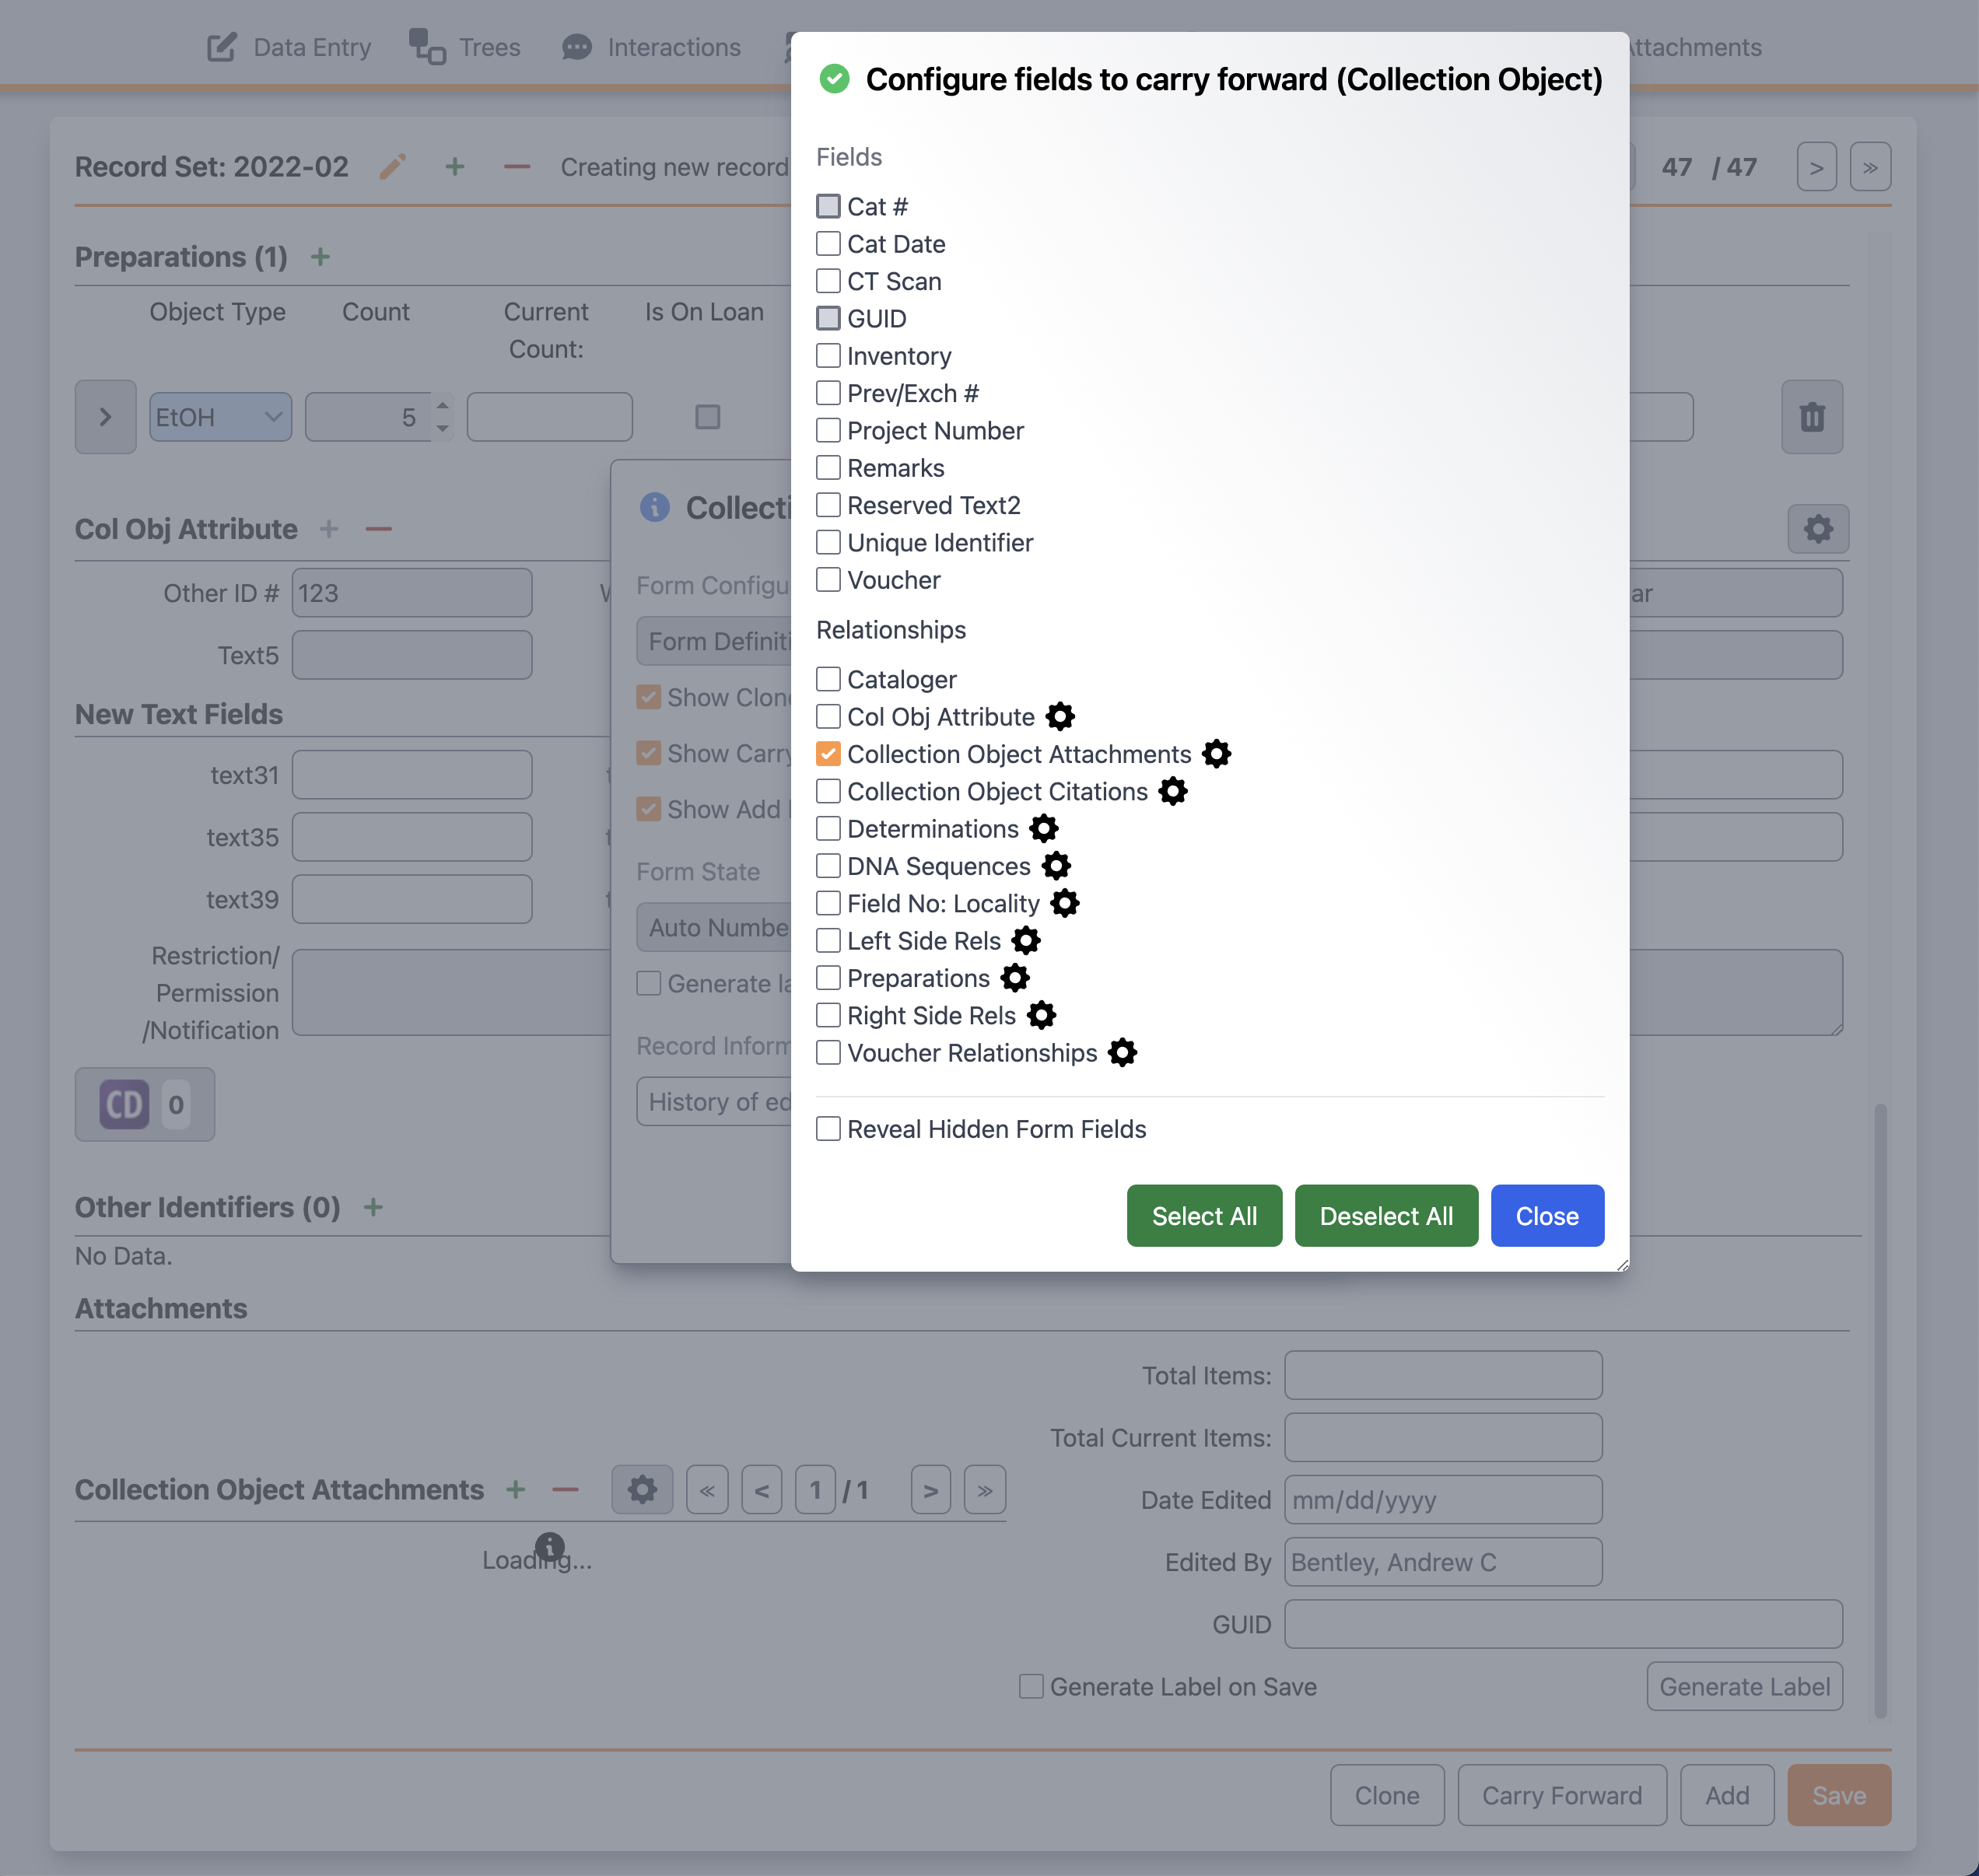
Task: Open form settings gear beside Col Obj Attribute
Action: pyautogui.click(x=1818, y=528)
